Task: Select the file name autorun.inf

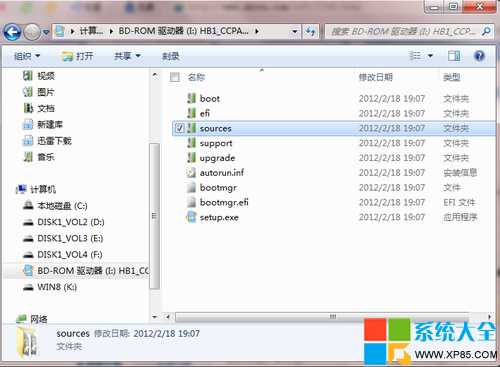Action: coord(222,173)
